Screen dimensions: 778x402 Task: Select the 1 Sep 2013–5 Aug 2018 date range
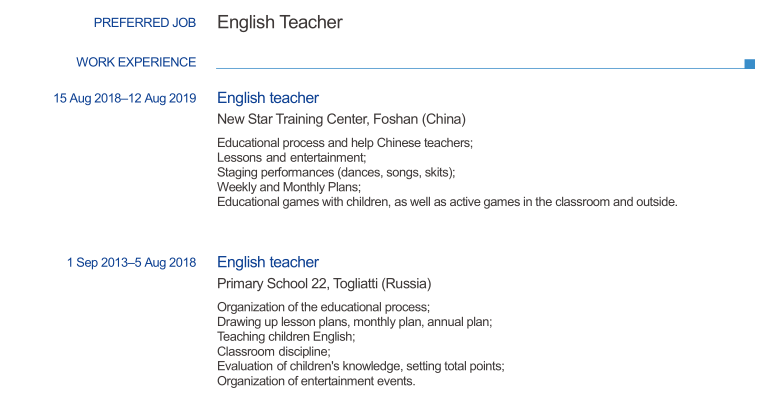coord(131,262)
